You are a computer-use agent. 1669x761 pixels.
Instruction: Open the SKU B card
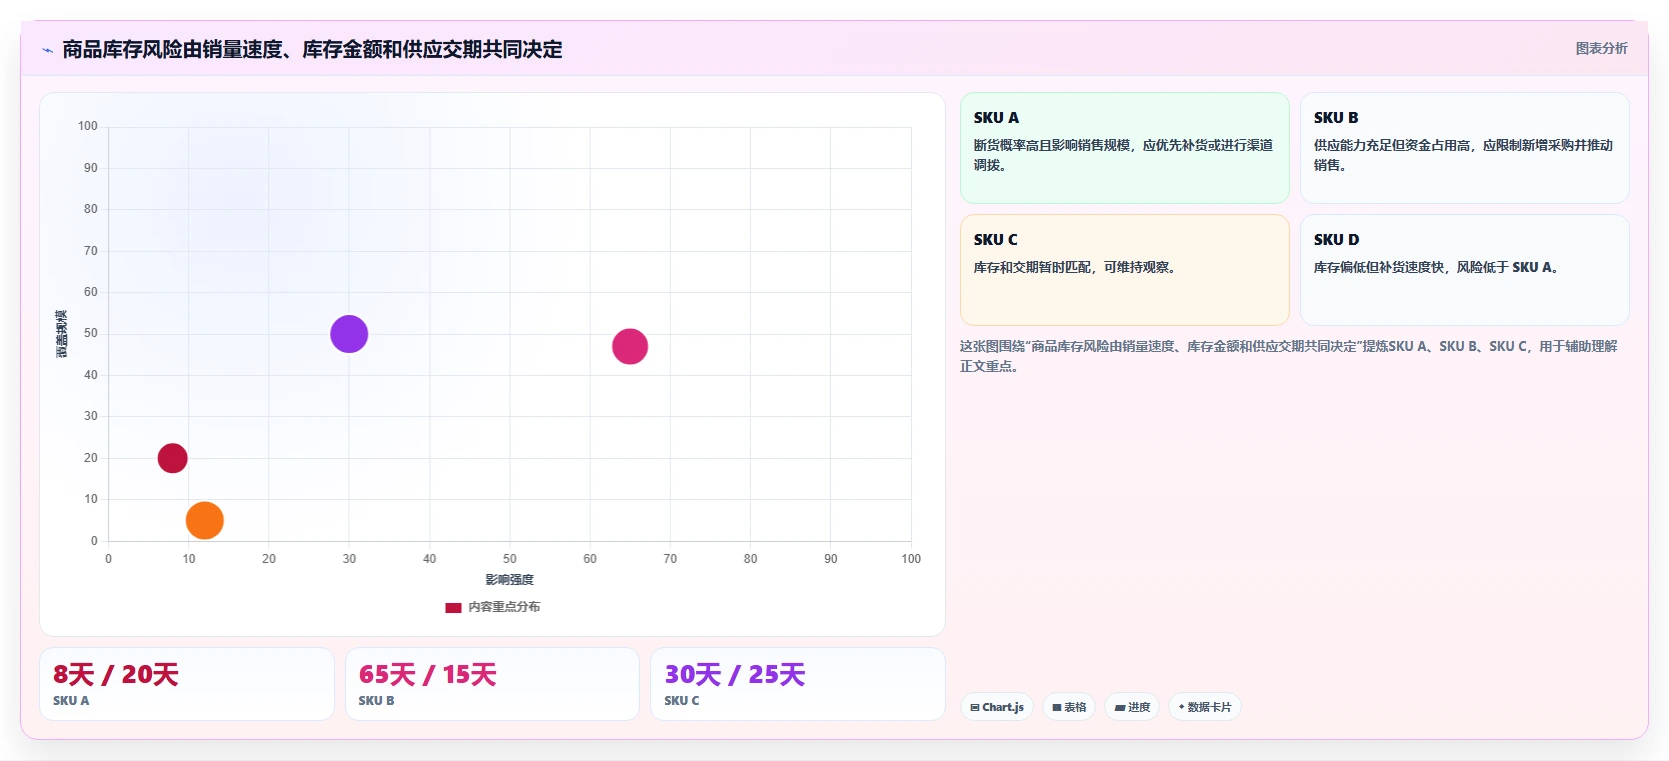(x=1464, y=148)
